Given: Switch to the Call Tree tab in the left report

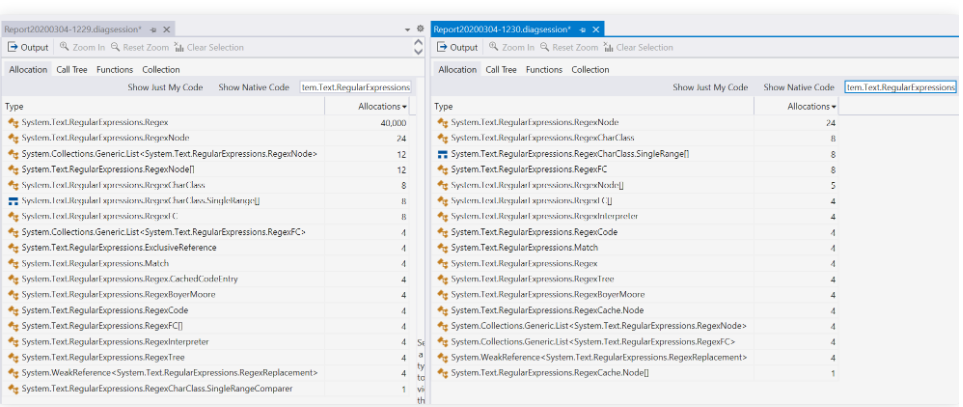Looking at the screenshot, I should point(71,70).
